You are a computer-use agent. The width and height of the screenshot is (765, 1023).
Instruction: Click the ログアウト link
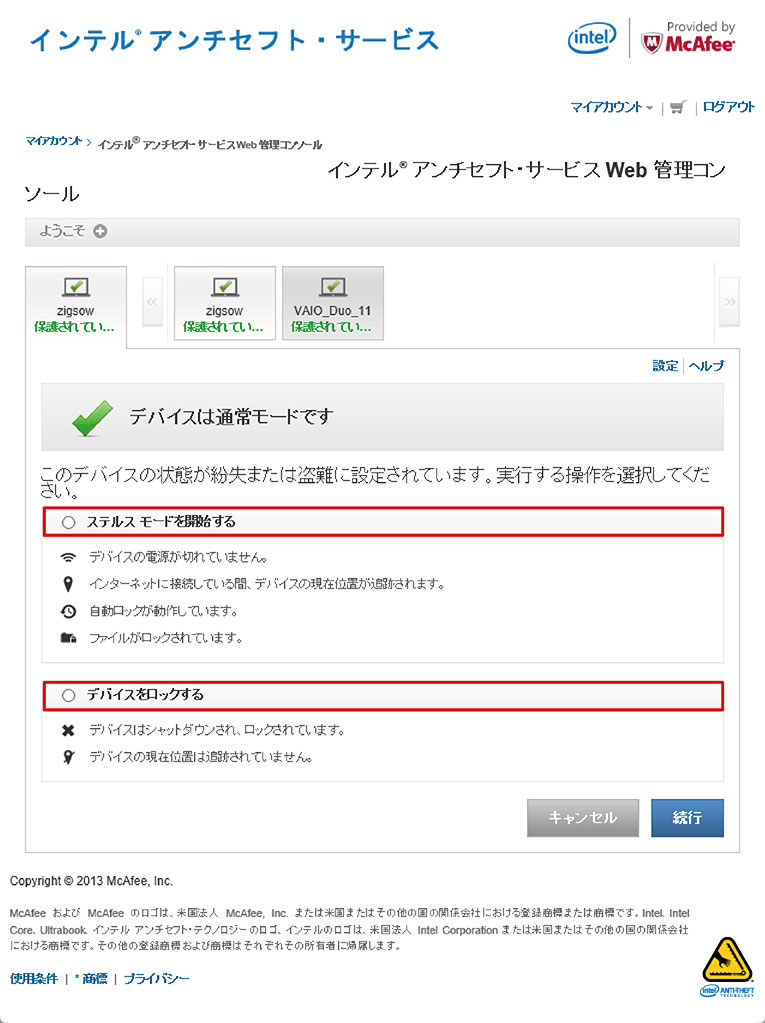[x=728, y=107]
